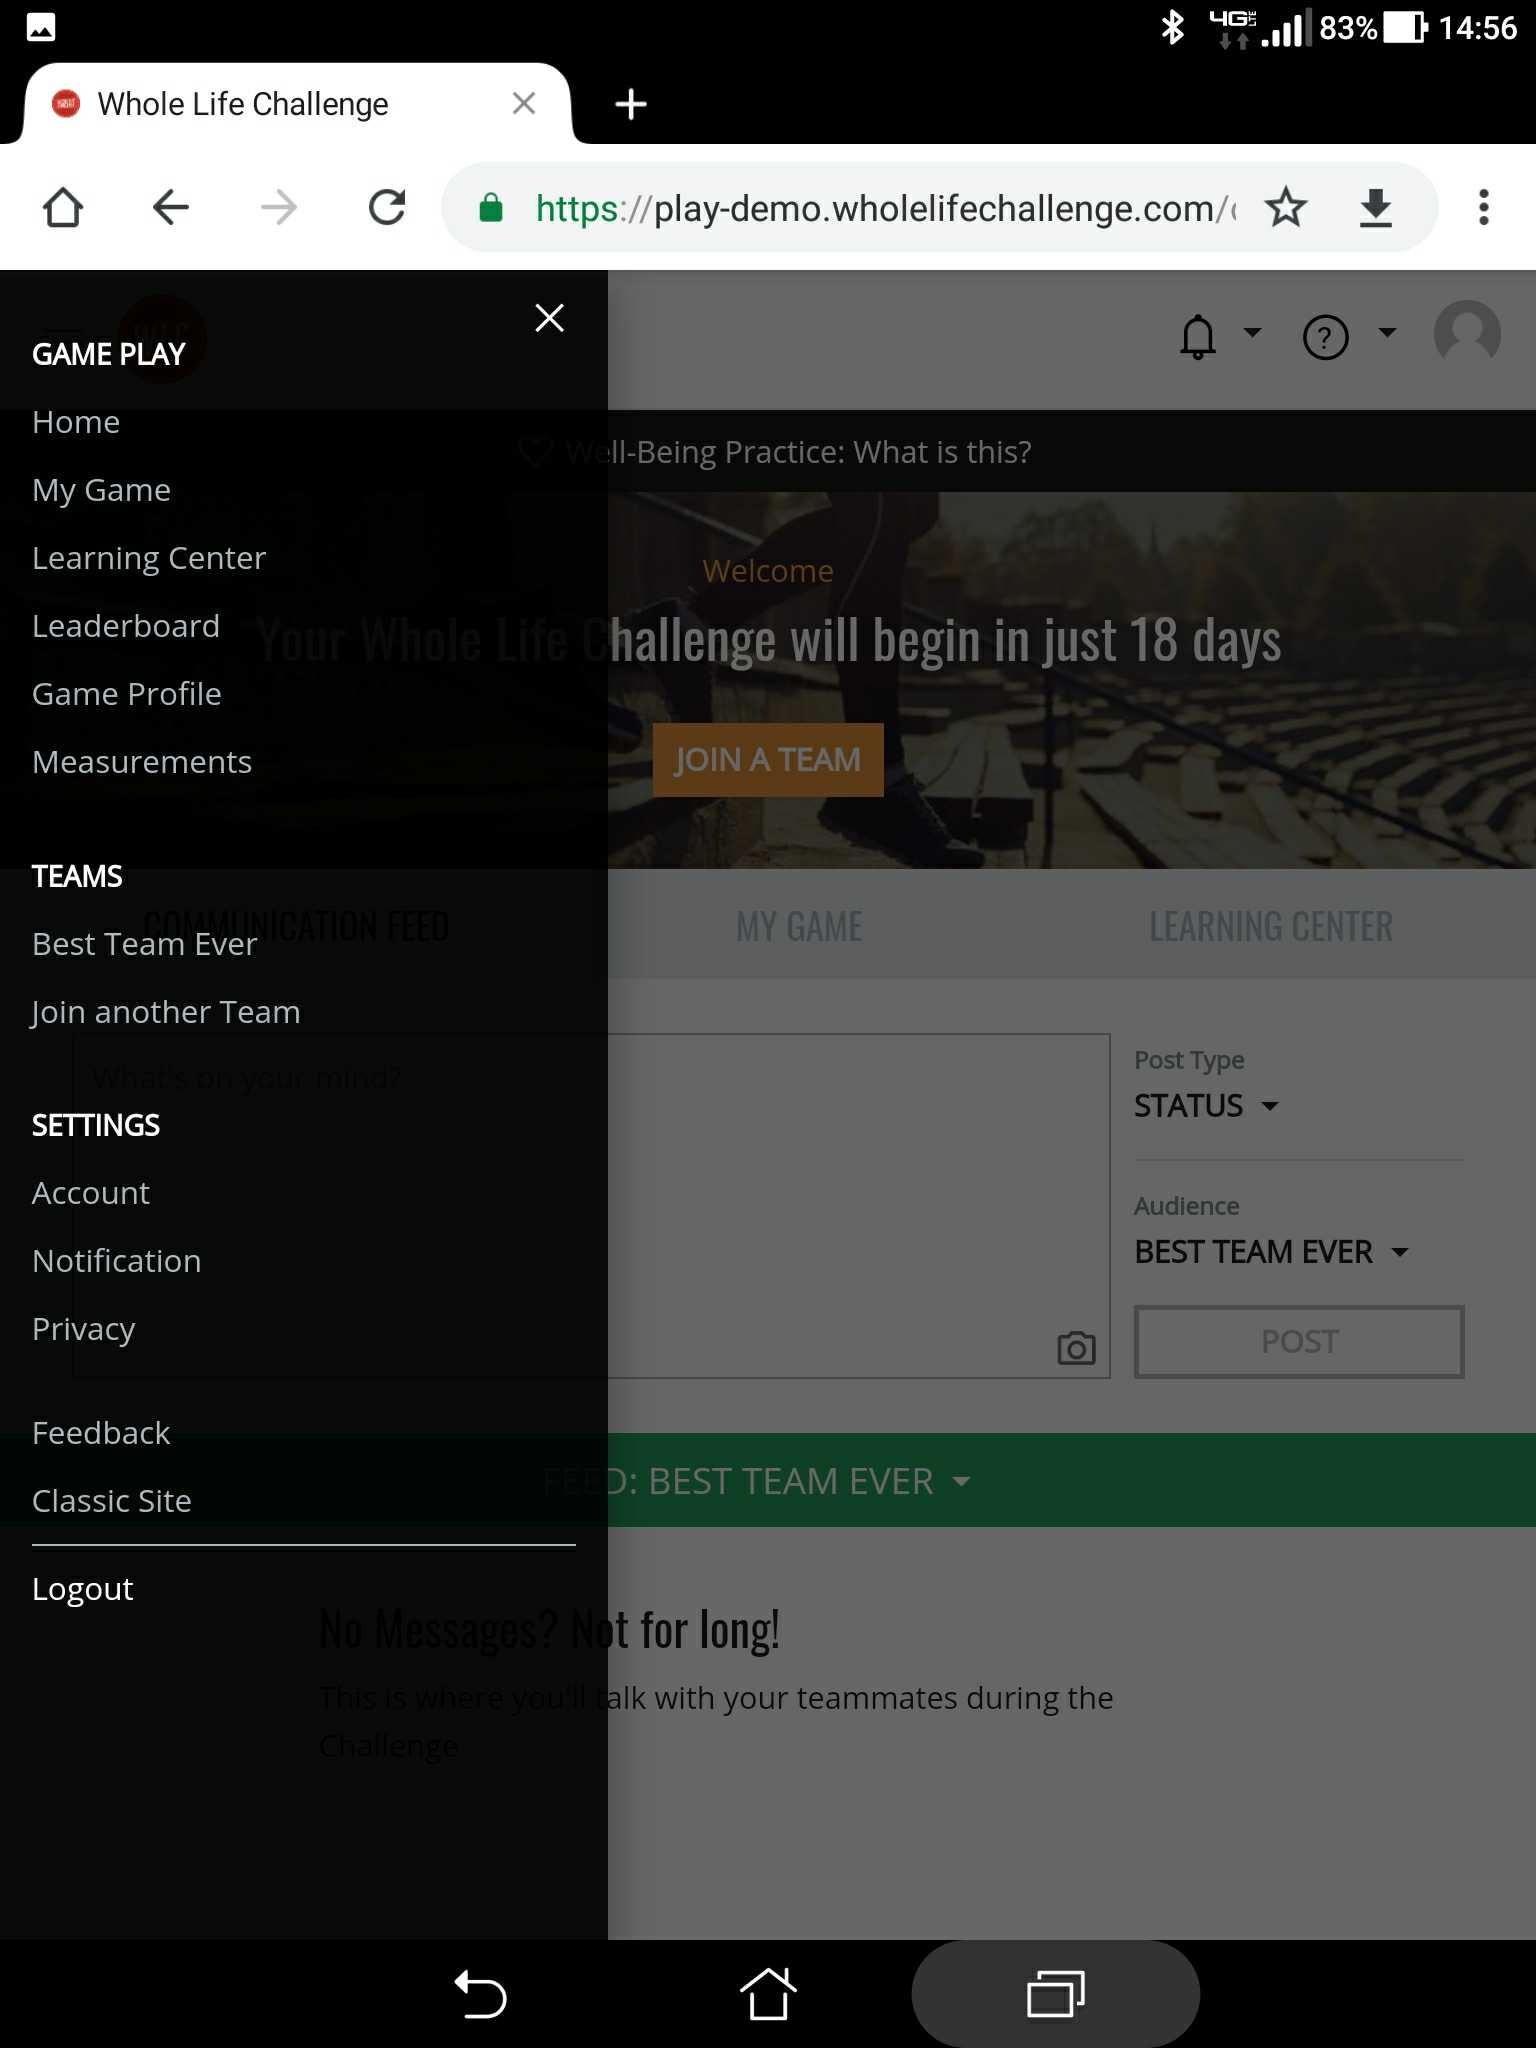Viewport: 1536px width, 2048px height.
Task: Bookmark page with the star icon
Action: pyautogui.click(x=1286, y=208)
